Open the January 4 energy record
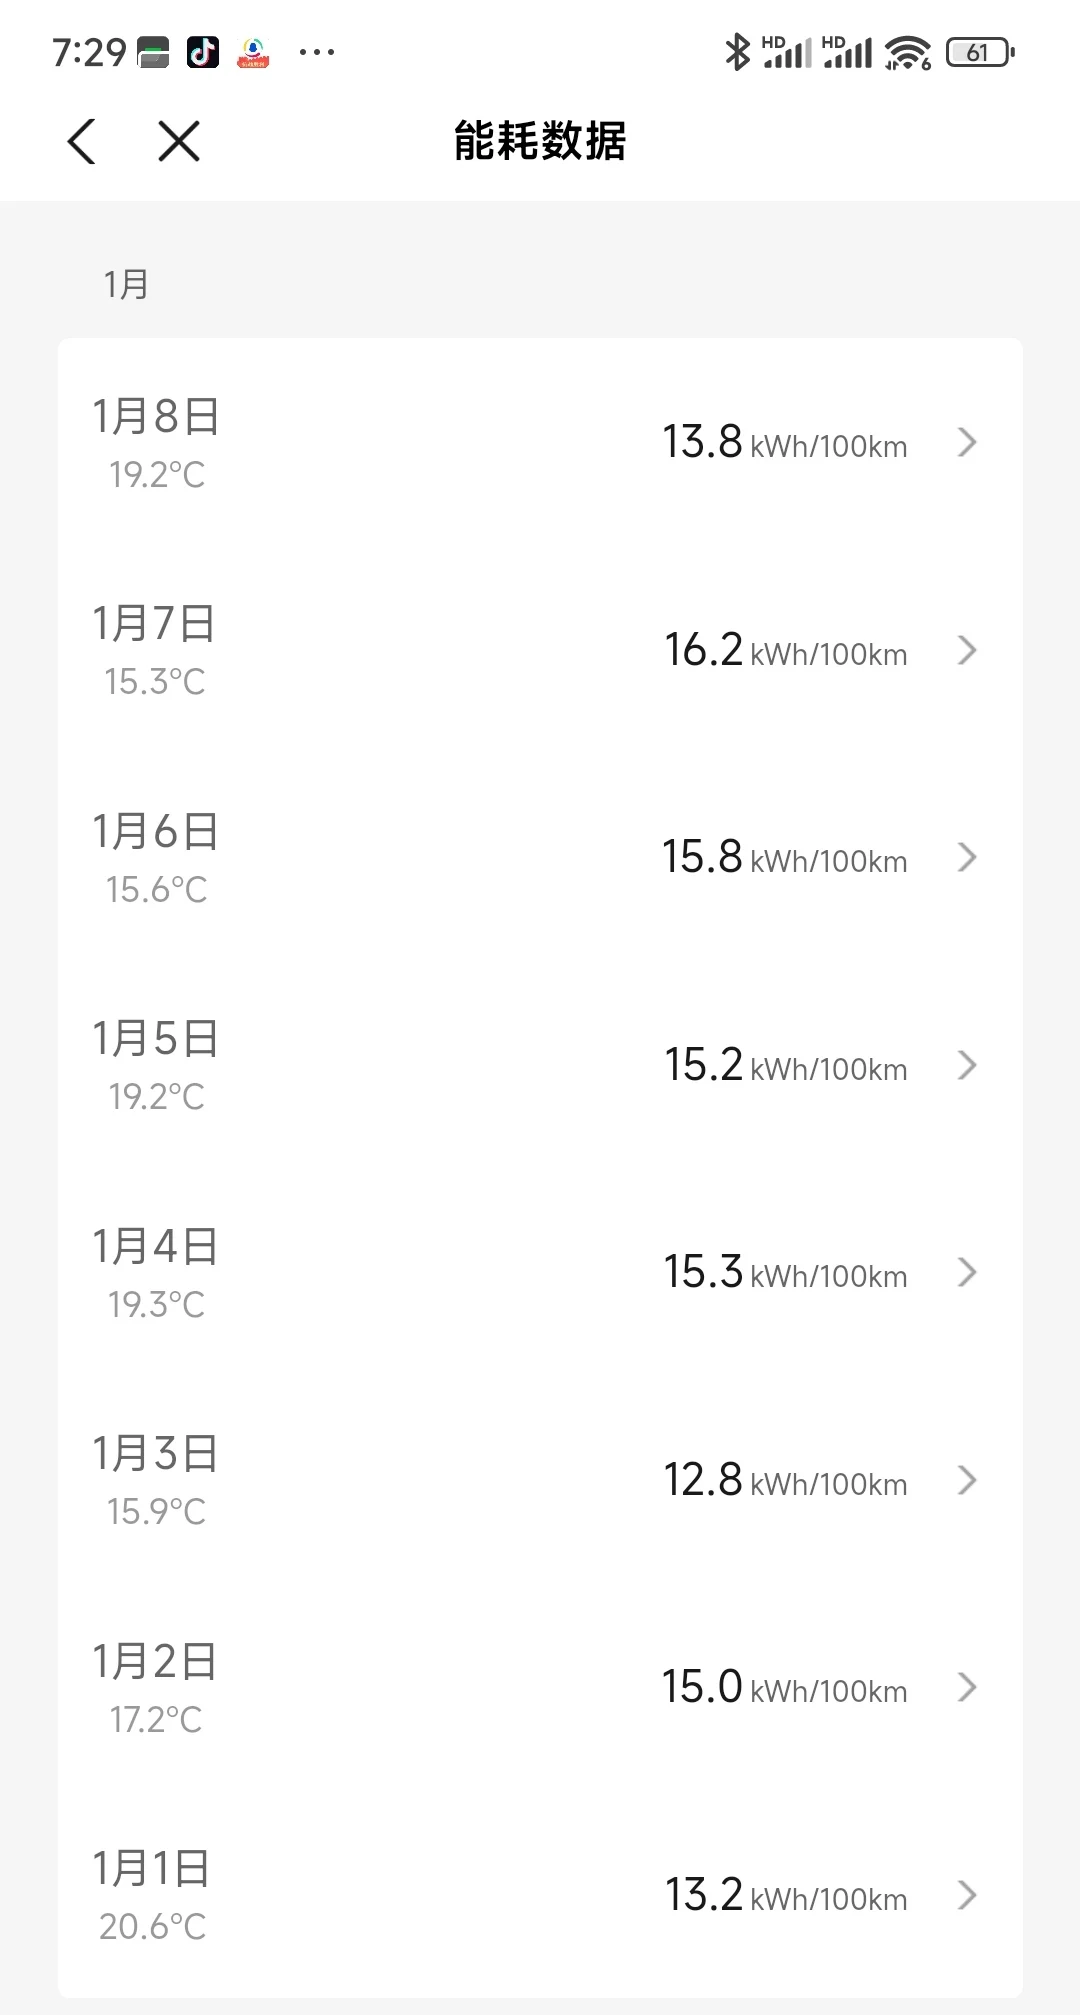The image size is (1080, 2015). click(540, 1272)
